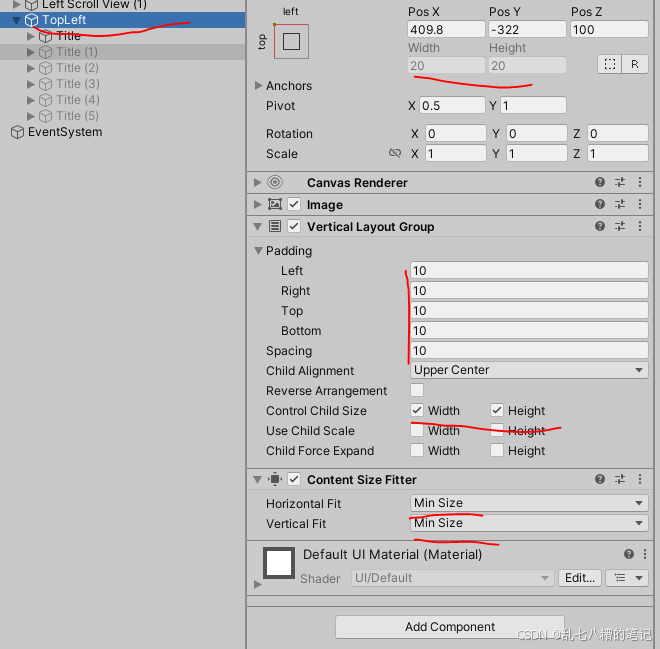Viewport: 660px width, 649px height.
Task: Open the shader list options button
Action: pos(627,578)
